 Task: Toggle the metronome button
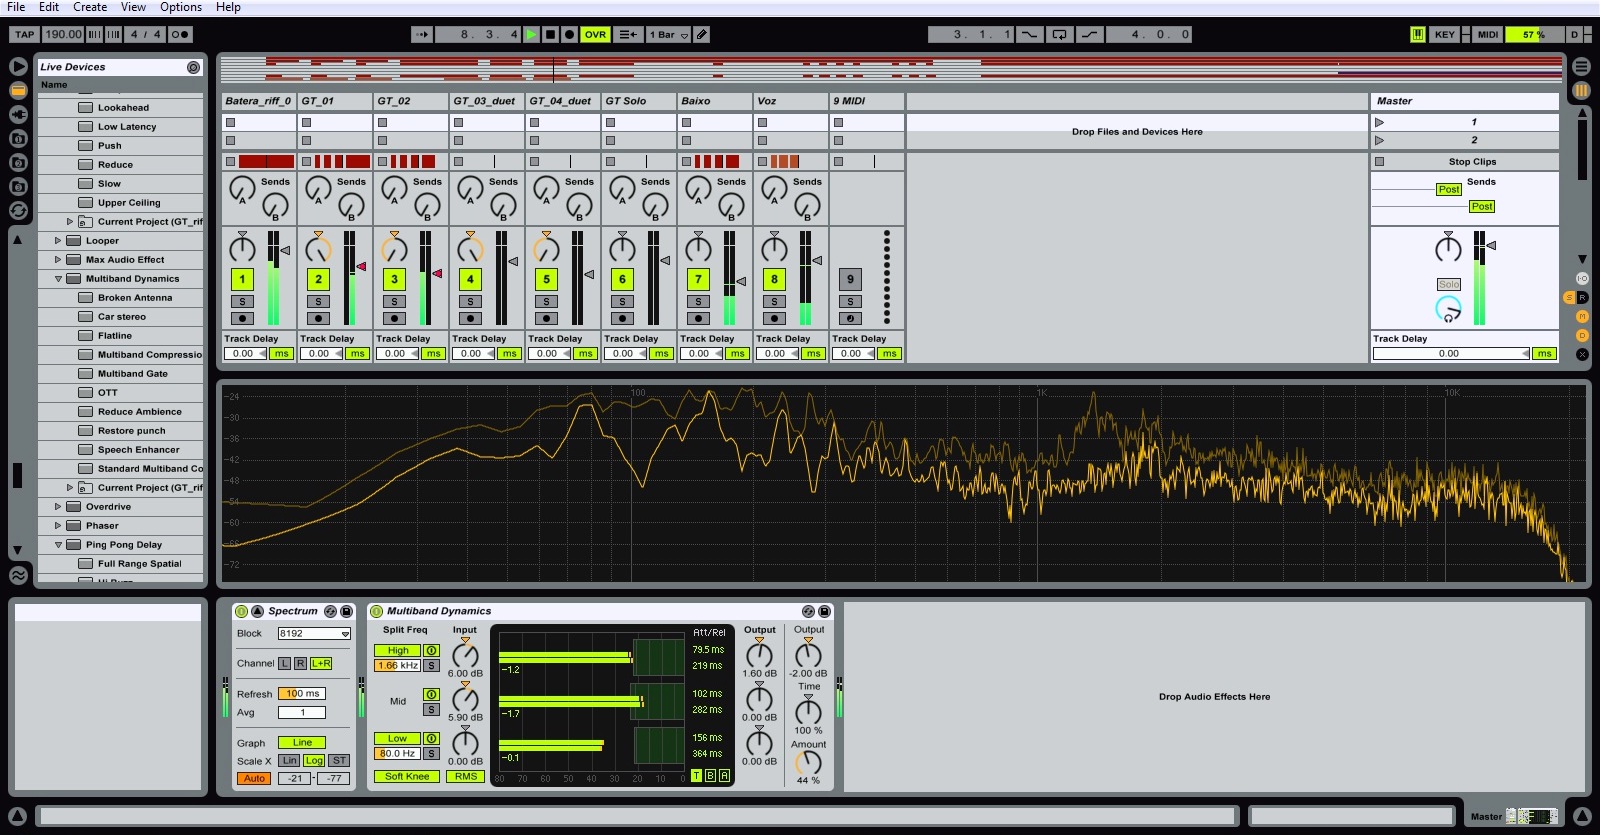(179, 34)
